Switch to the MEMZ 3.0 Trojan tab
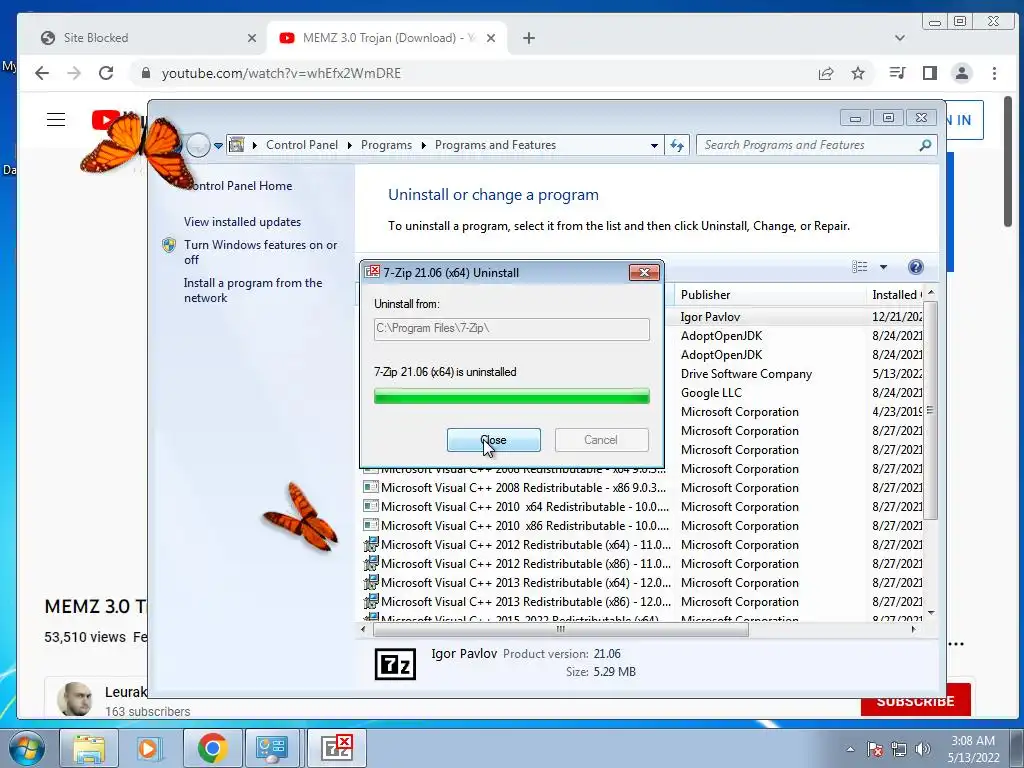This screenshot has height=768, width=1024. (385, 38)
